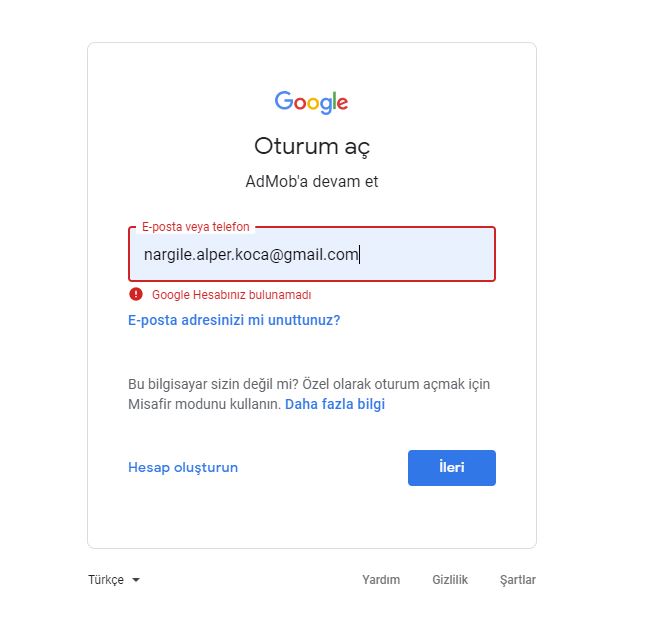The height and width of the screenshot is (631, 663).
Task: Open the Yardım footer link
Action: (381, 579)
